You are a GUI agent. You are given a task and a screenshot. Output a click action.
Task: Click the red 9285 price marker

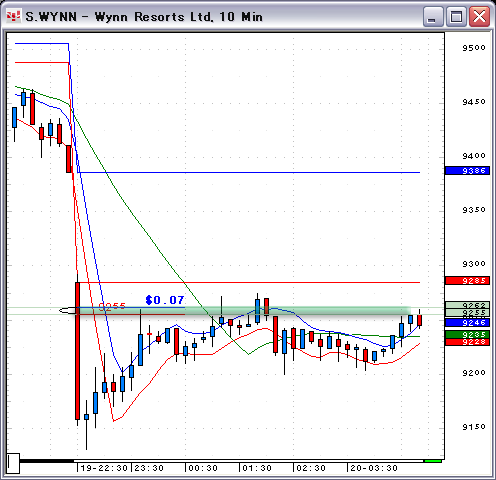coord(467,281)
